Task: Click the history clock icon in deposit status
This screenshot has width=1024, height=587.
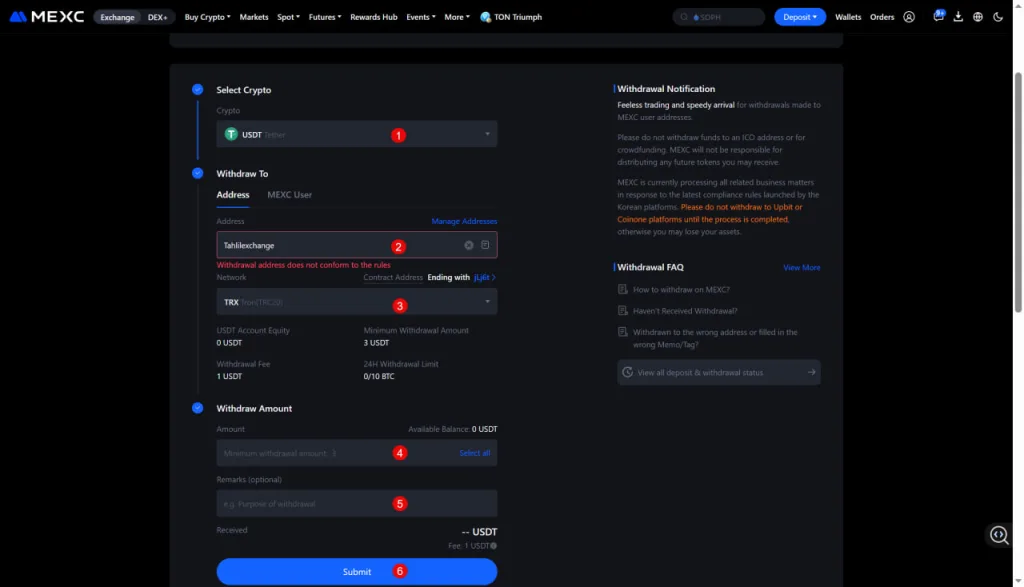Action: click(628, 372)
